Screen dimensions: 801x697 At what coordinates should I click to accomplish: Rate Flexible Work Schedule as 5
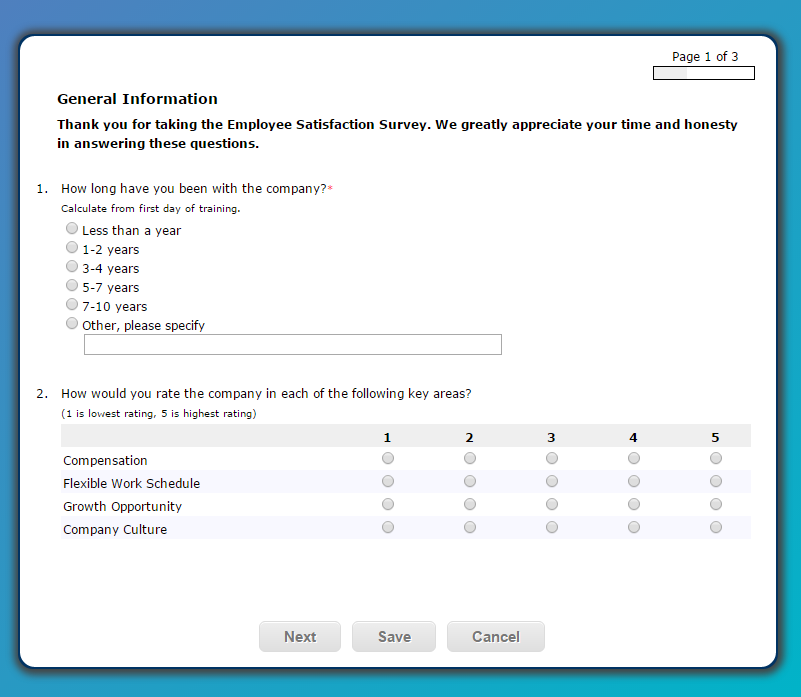[715, 481]
